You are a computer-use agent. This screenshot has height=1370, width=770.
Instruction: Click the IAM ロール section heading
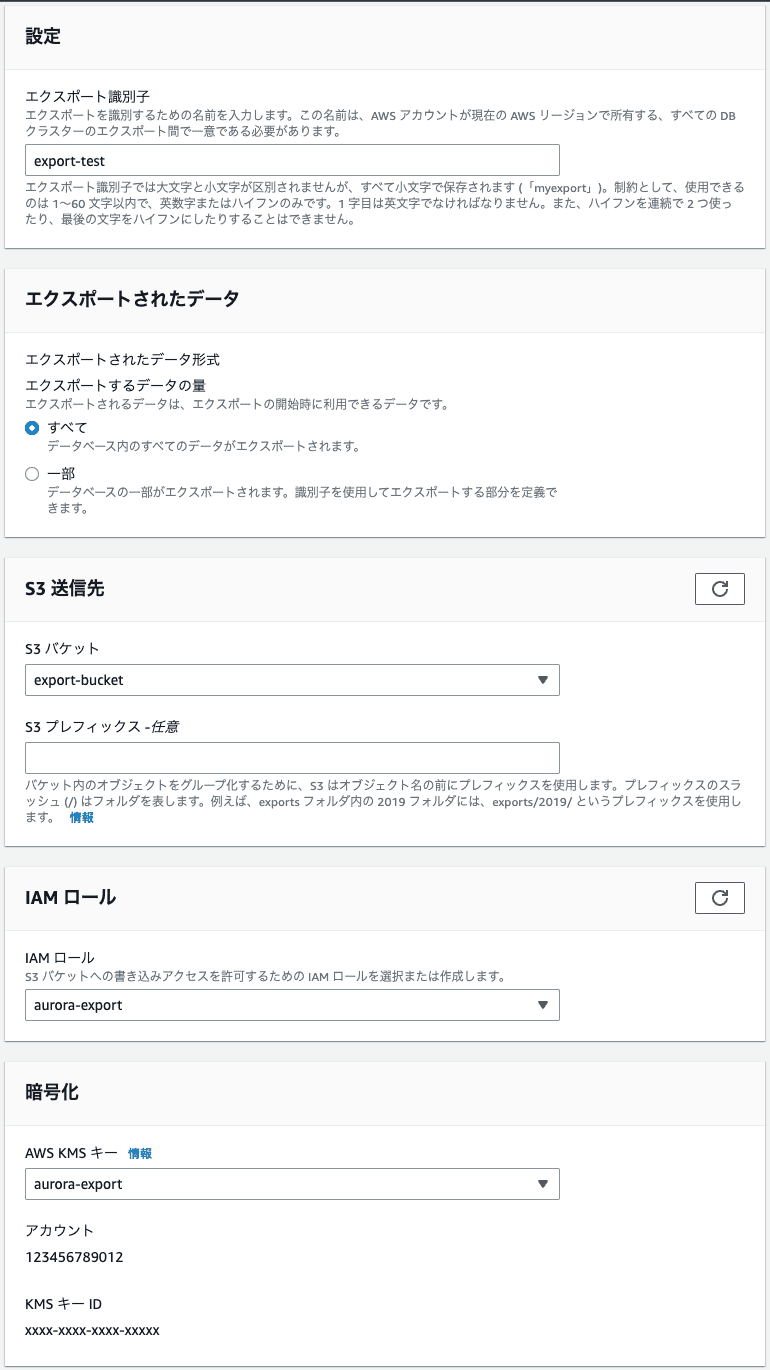[x=70, y=898]
